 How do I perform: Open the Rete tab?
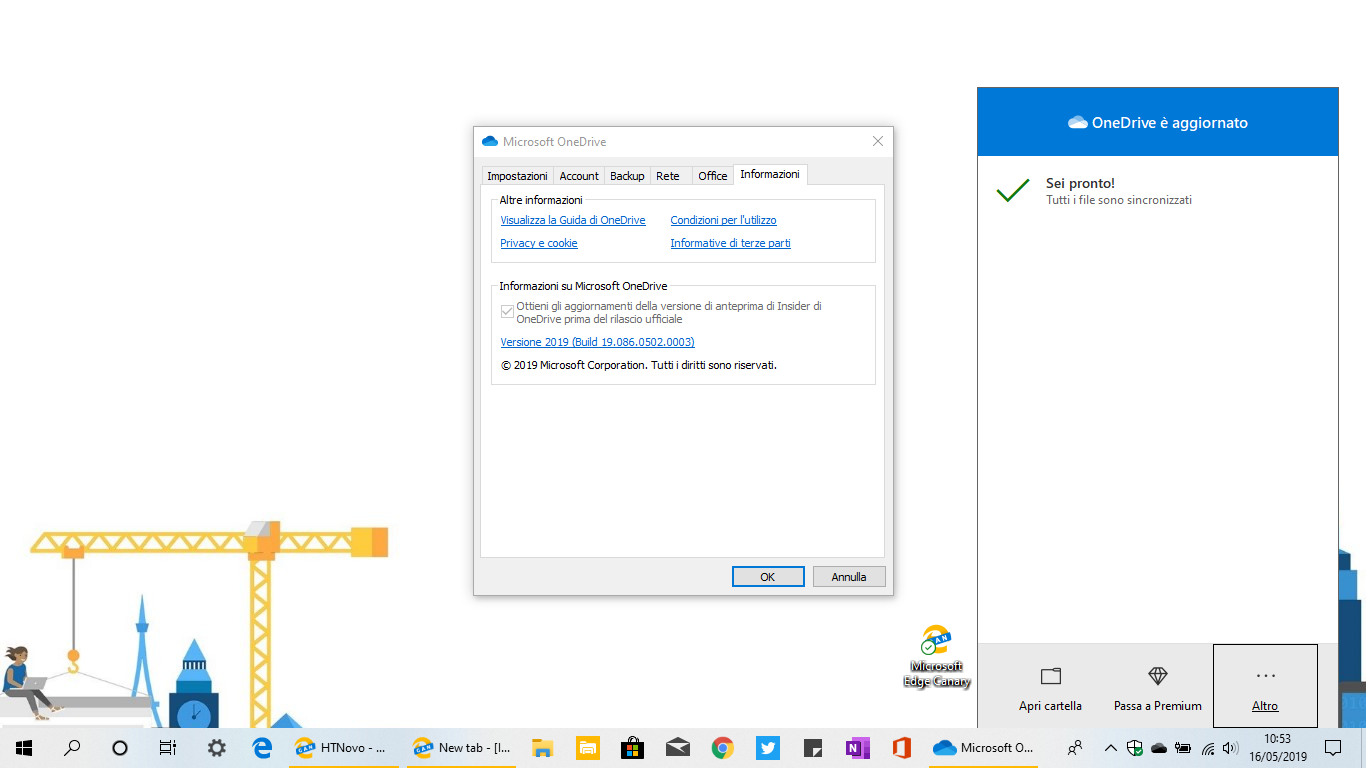pos(668,176)
